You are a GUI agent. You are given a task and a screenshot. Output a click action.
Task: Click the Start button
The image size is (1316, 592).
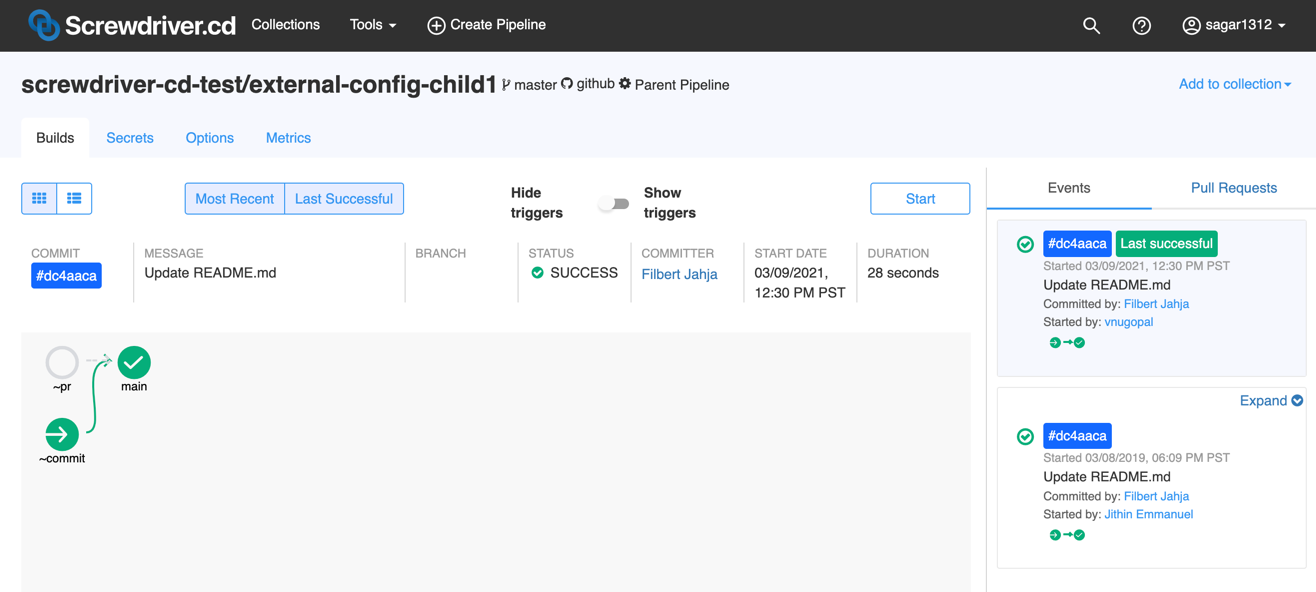pyautogui.click(x=920, y=199)
